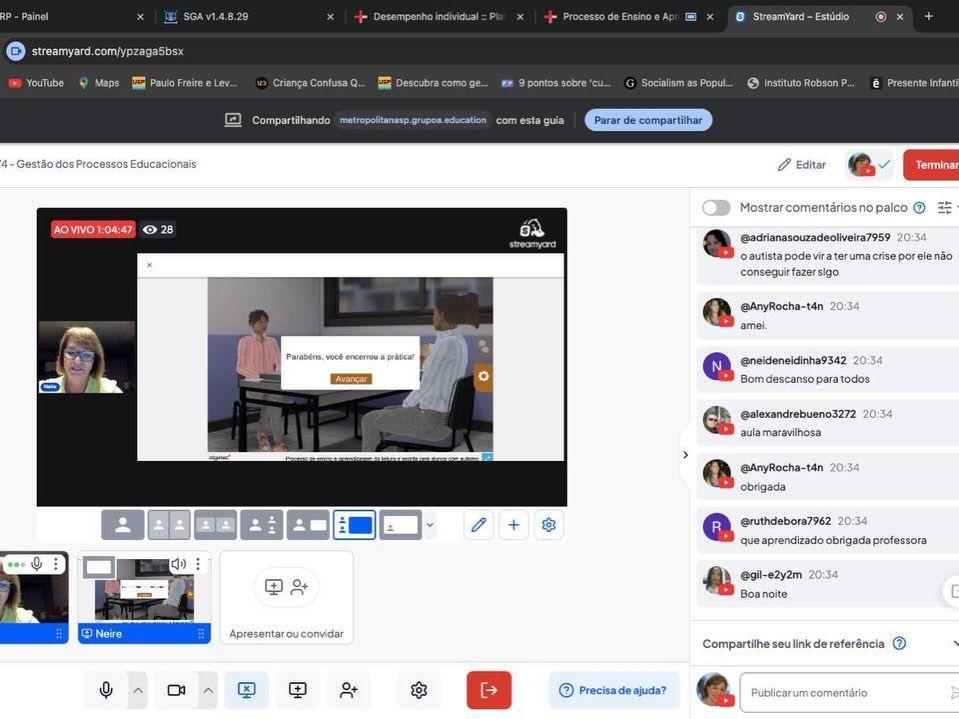Select single person solo layout
Screen dimensions: 959x719
(x=123, y=525)
